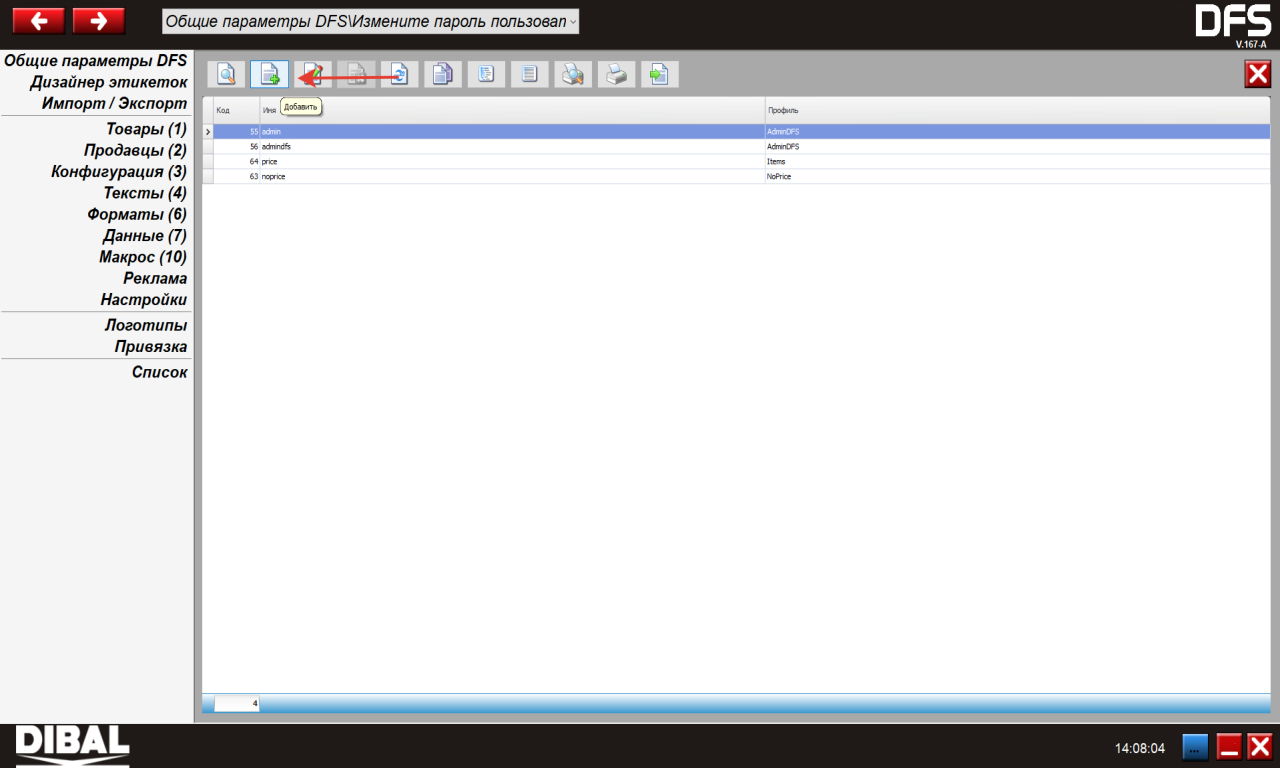Screen dimensions: 1280x768
Task: Click the edit record pencil icon
Action: pyautogui.click(x=313, y=74)
